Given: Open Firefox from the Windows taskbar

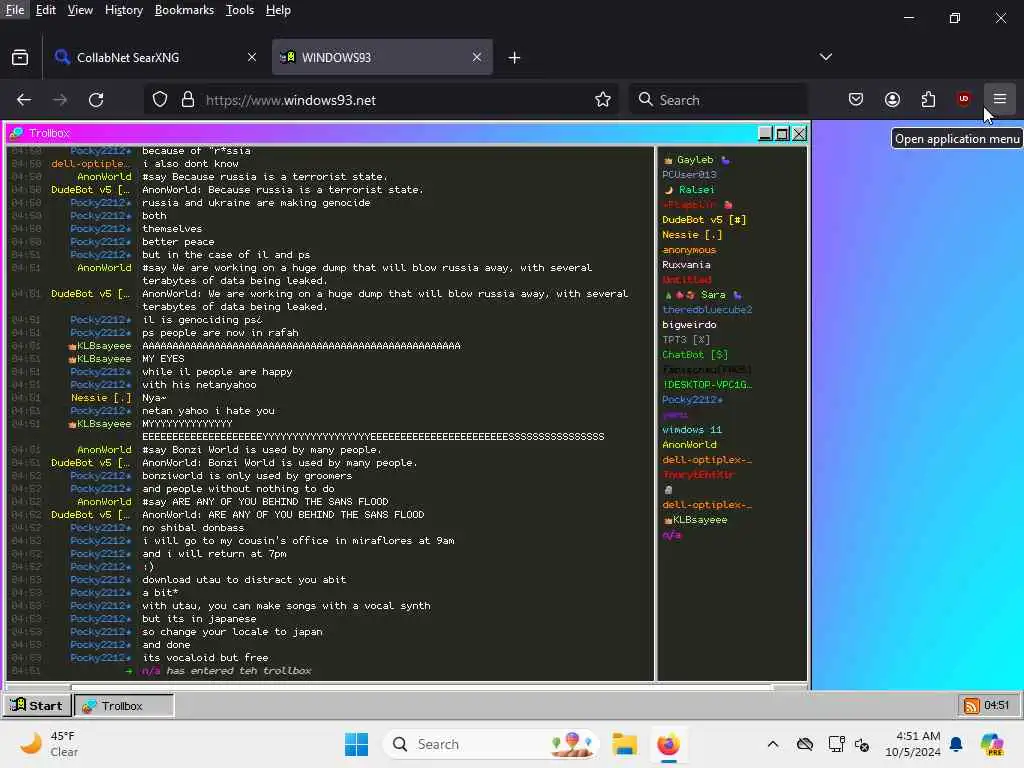Looking at the screenshot, I should 668,744.
